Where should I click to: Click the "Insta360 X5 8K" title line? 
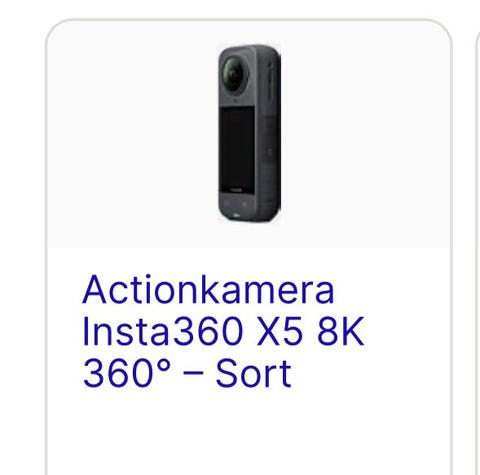tap(223, 331)
